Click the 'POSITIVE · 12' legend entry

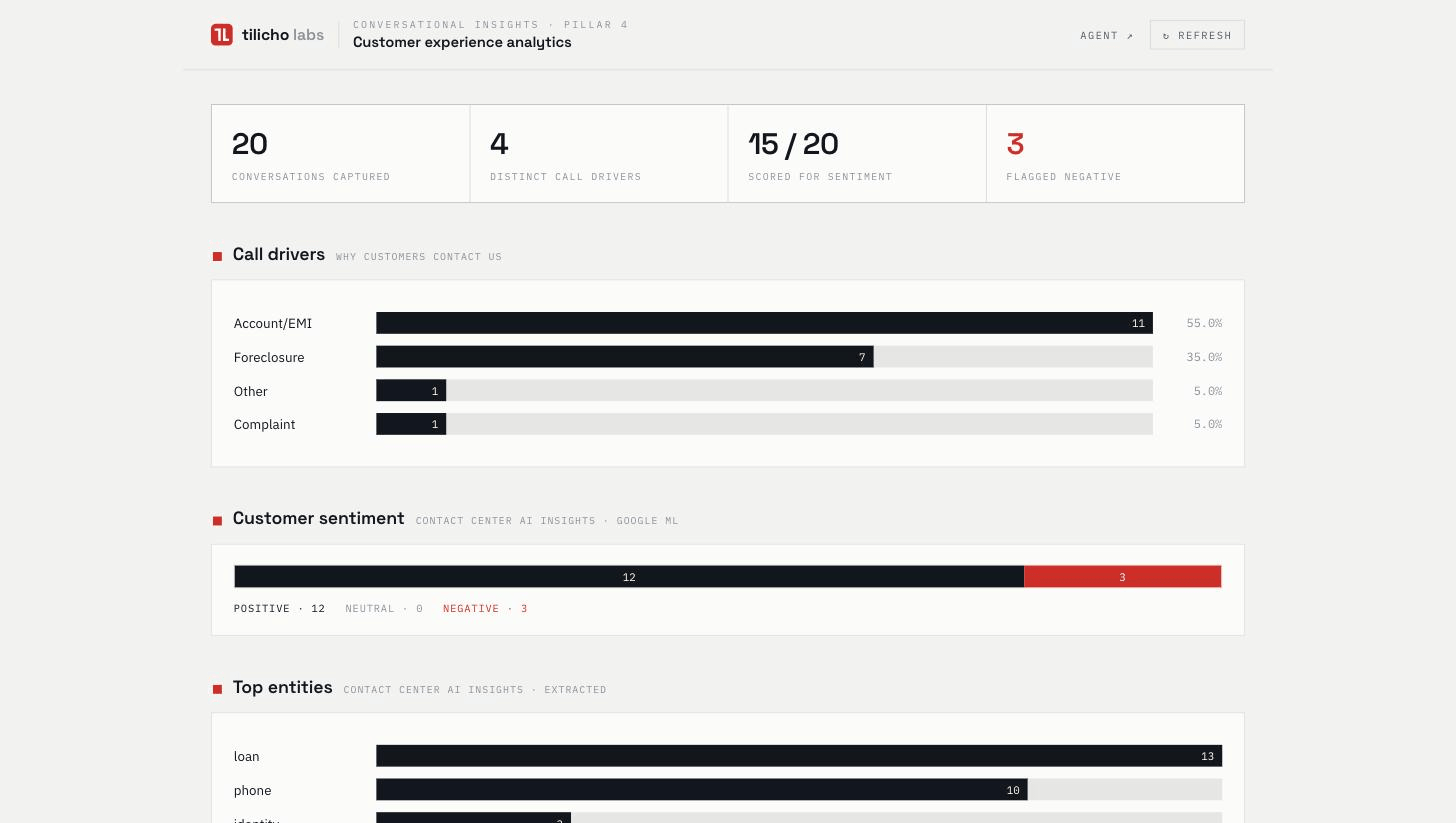280,609
